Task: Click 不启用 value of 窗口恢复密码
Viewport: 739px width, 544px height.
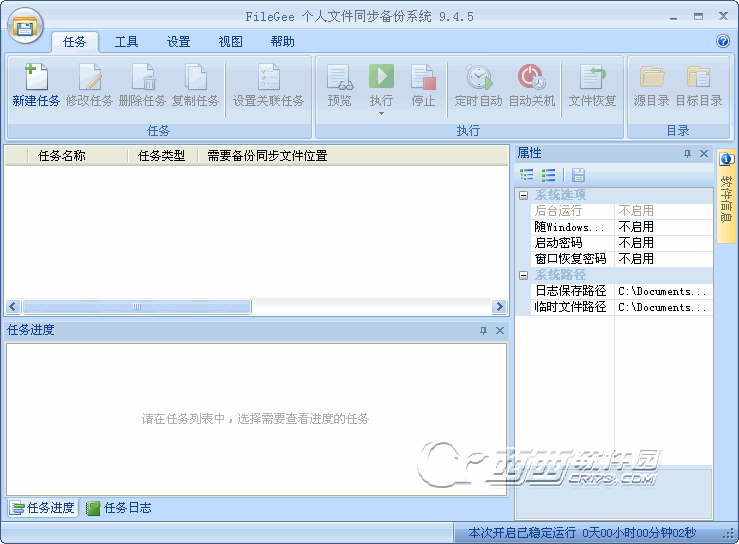Action: coord(636,259)
